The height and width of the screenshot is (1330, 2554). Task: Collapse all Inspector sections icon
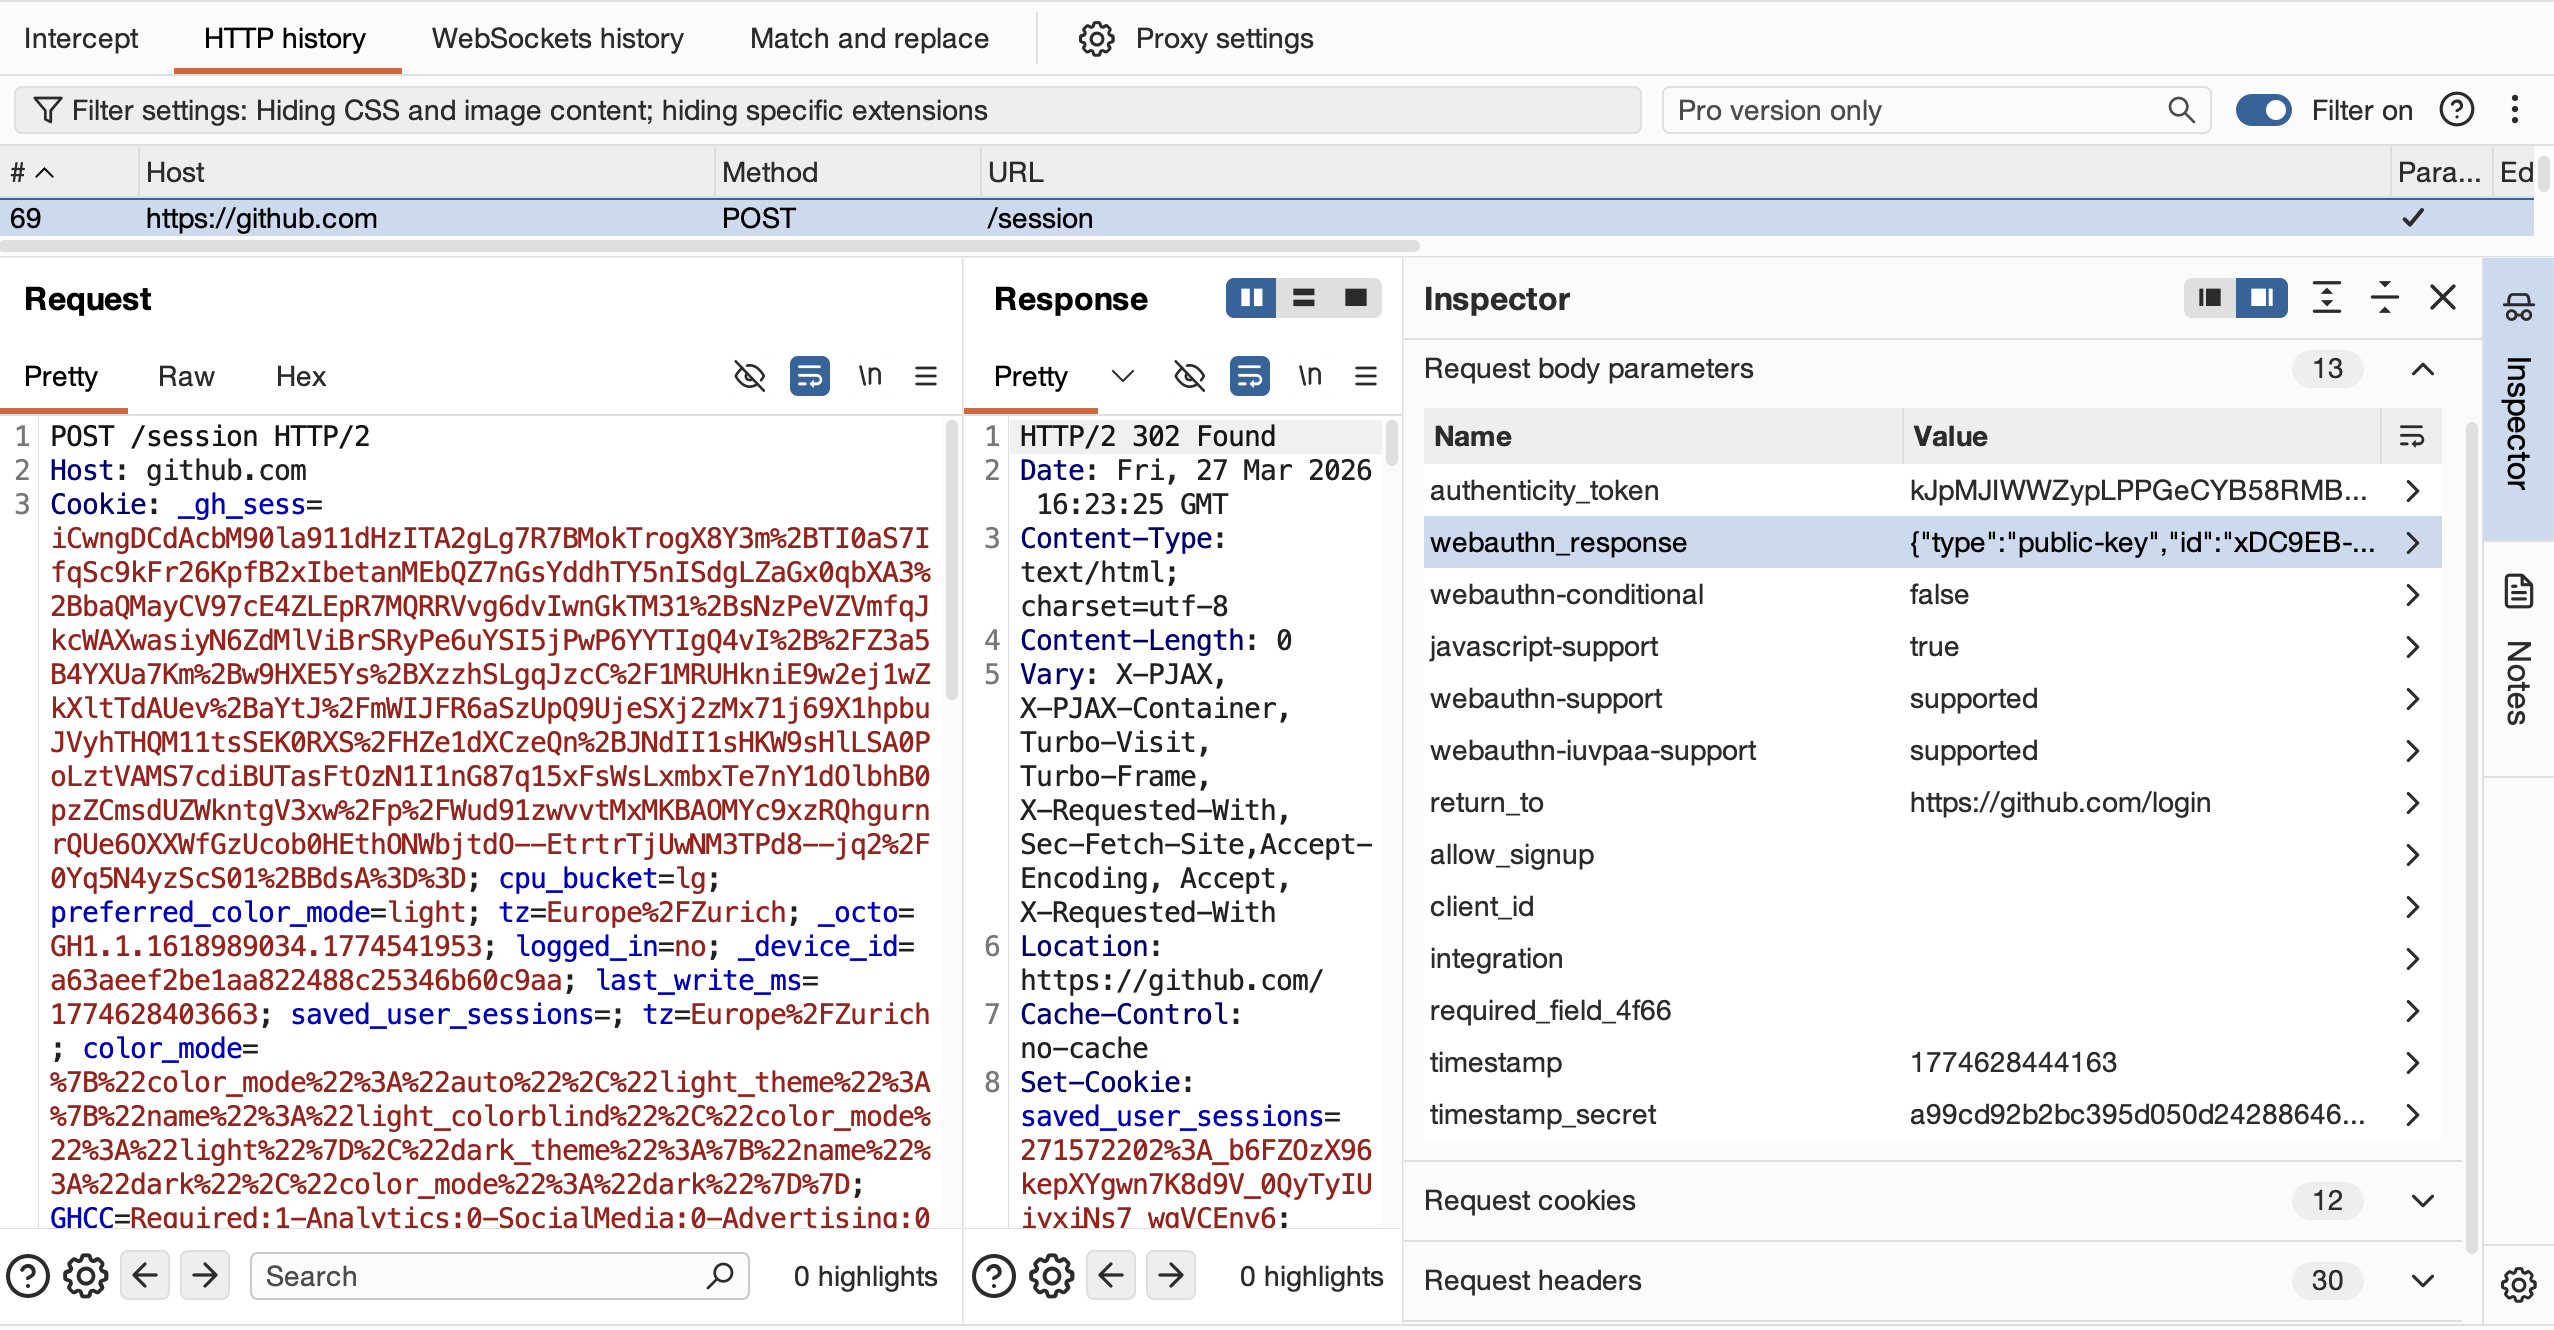pos(2385,298)
